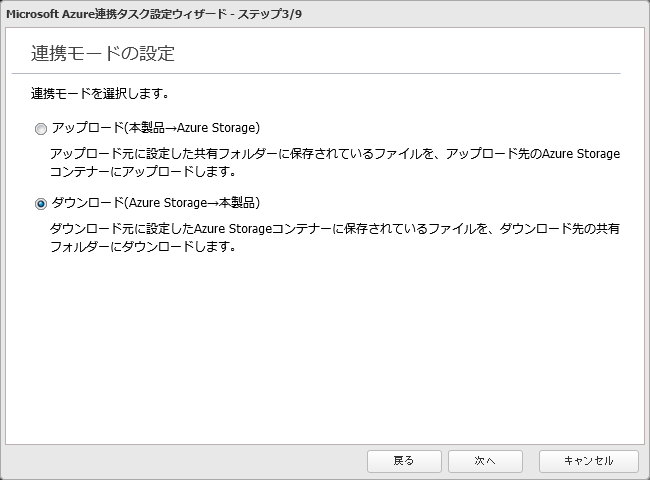Click the 連携モードの設定 heading
Image resolution: width=650 pixels, height=480 pixels.
103,53
